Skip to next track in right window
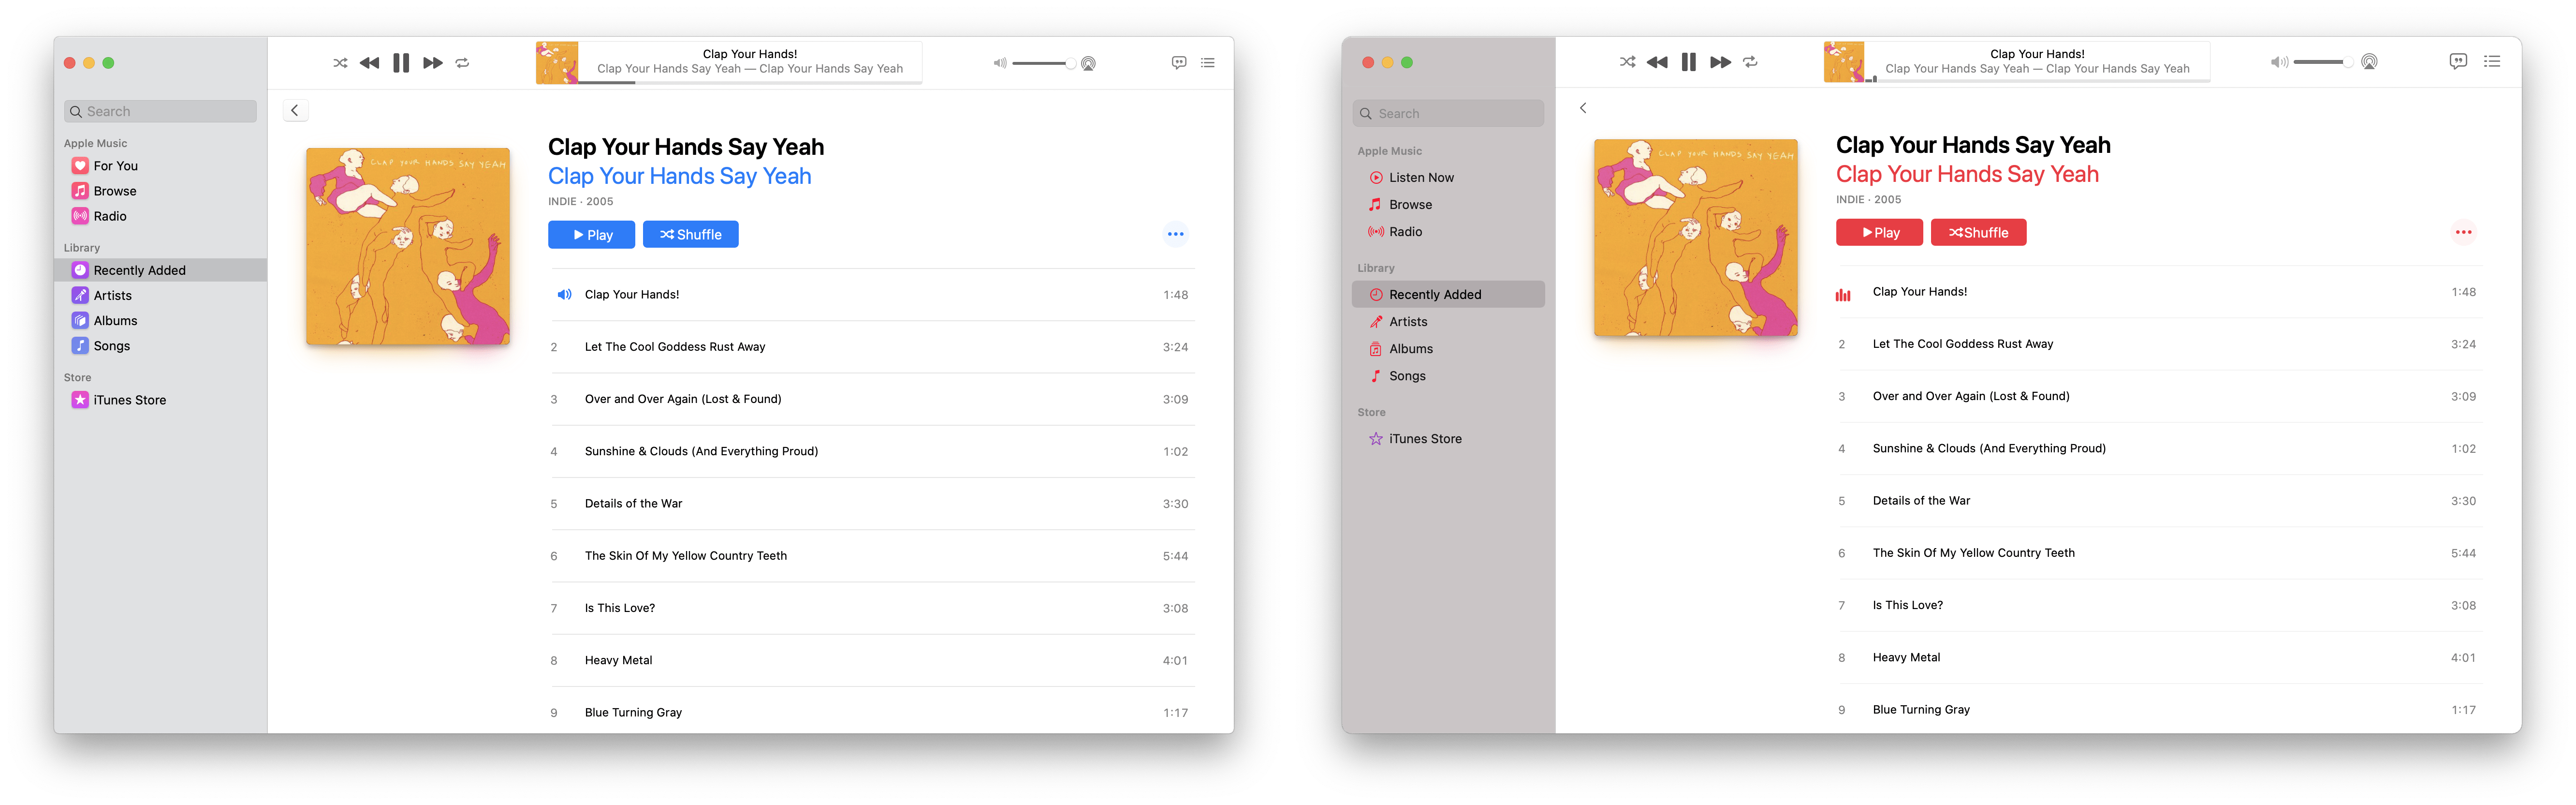 click(x=1720, y=62)
